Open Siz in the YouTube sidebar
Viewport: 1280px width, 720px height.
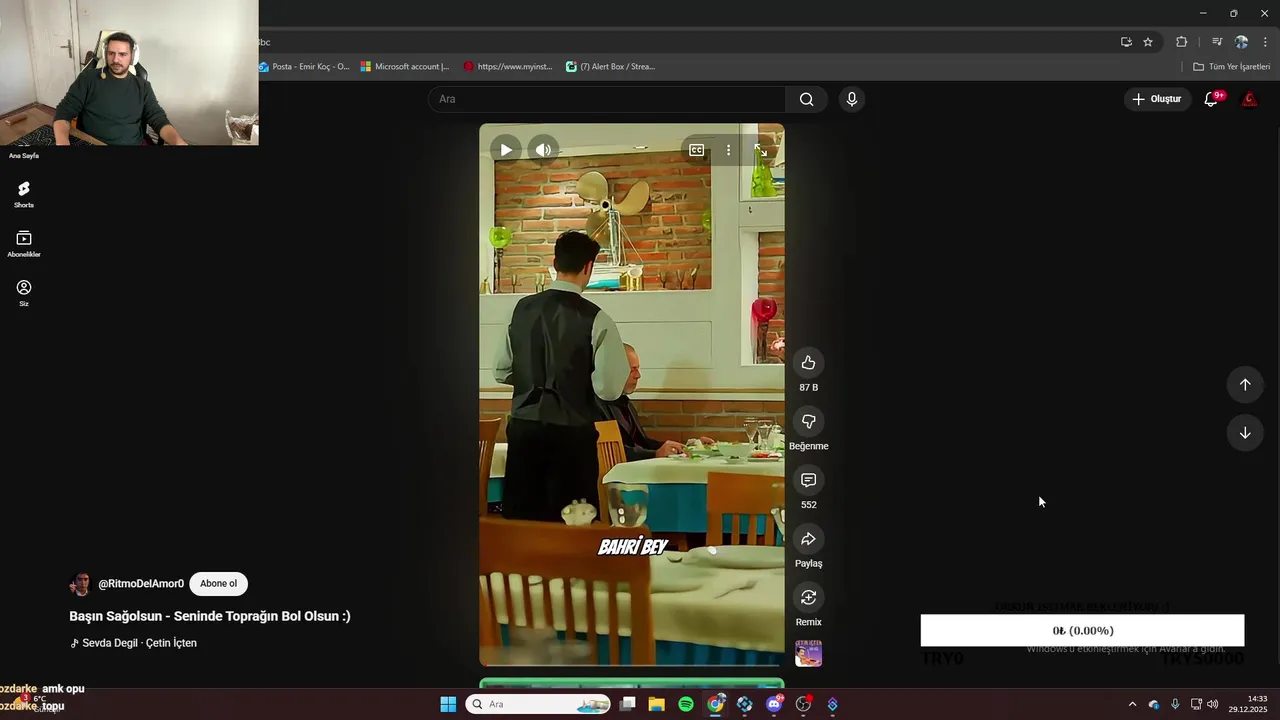pos(24,293)
